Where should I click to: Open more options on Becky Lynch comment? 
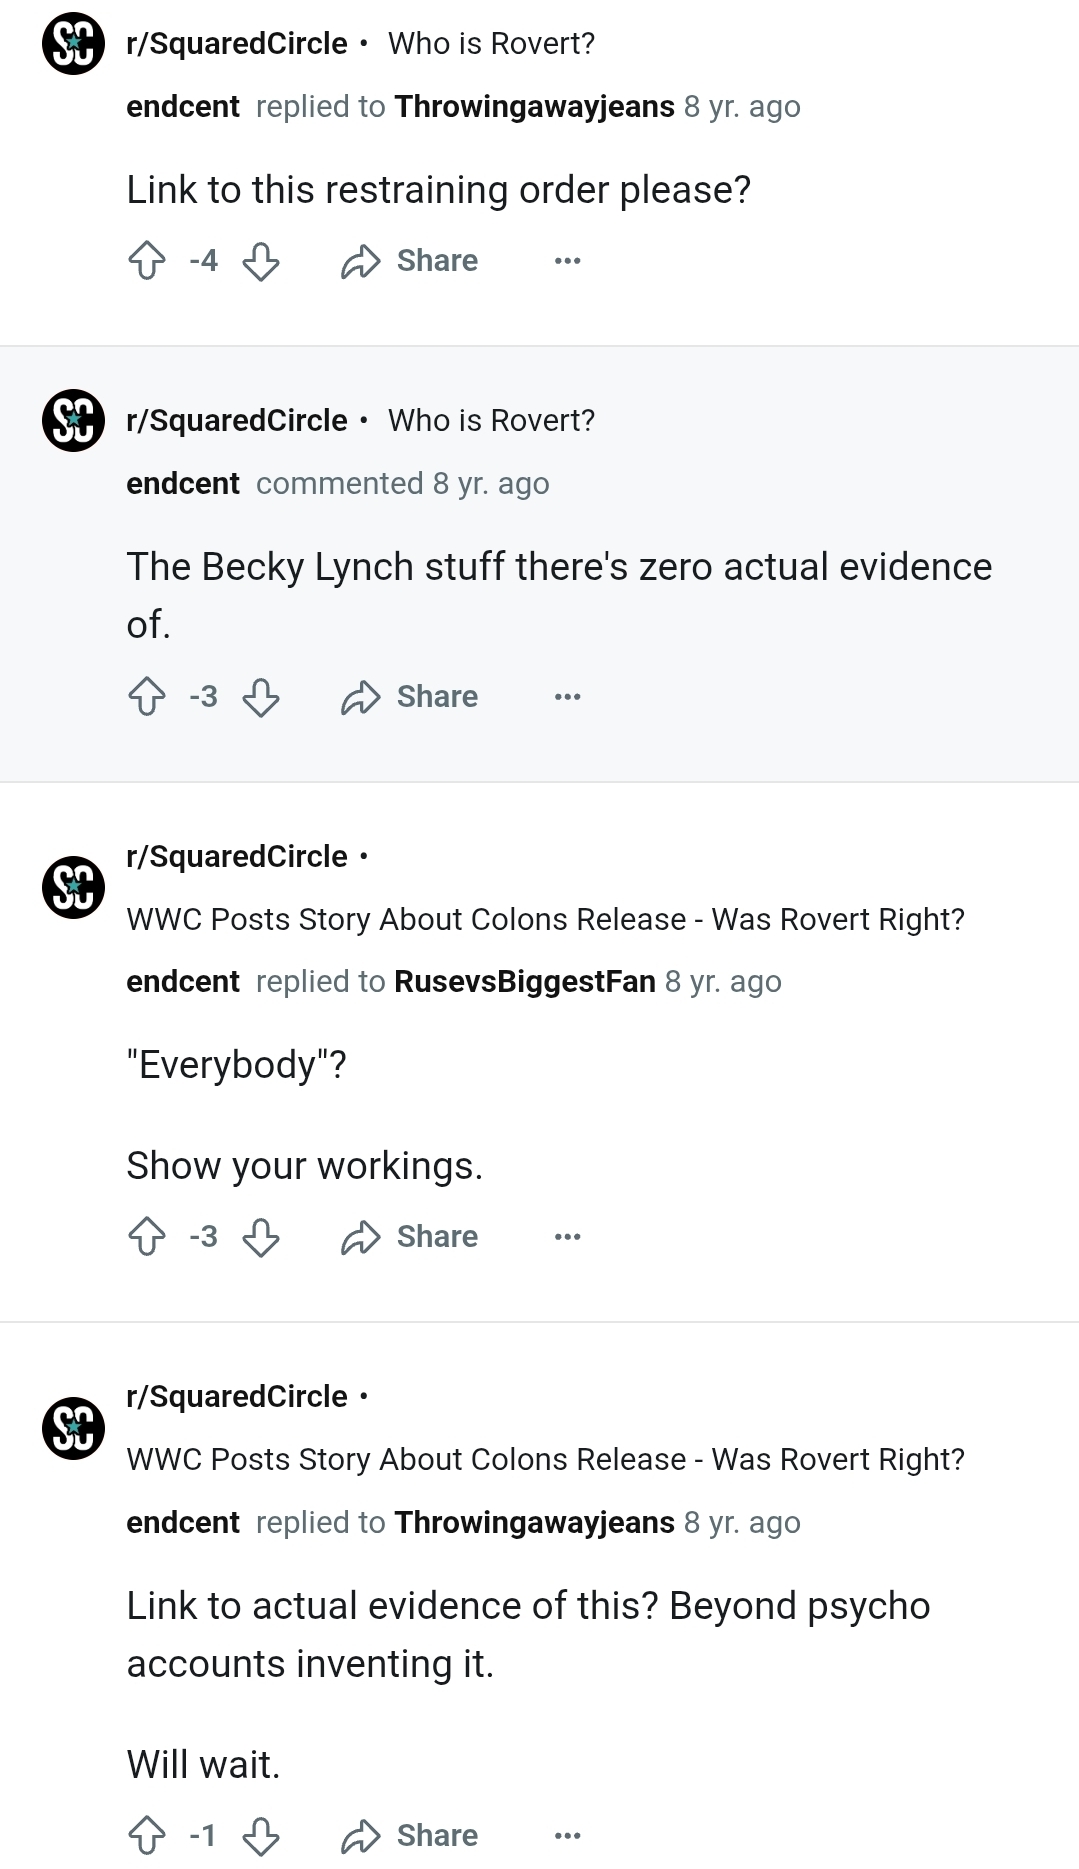[567, 697]
